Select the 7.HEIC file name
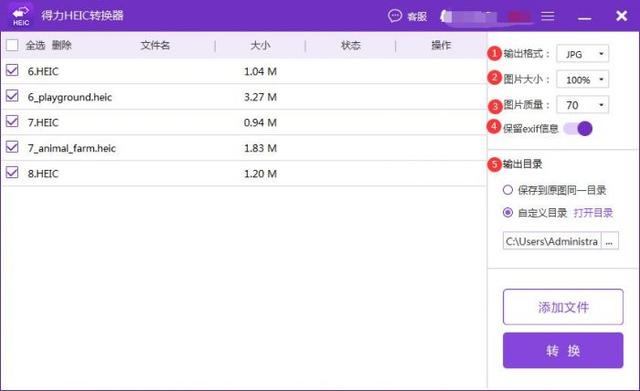Screen dimensions: 640x391 coord(43,122)
